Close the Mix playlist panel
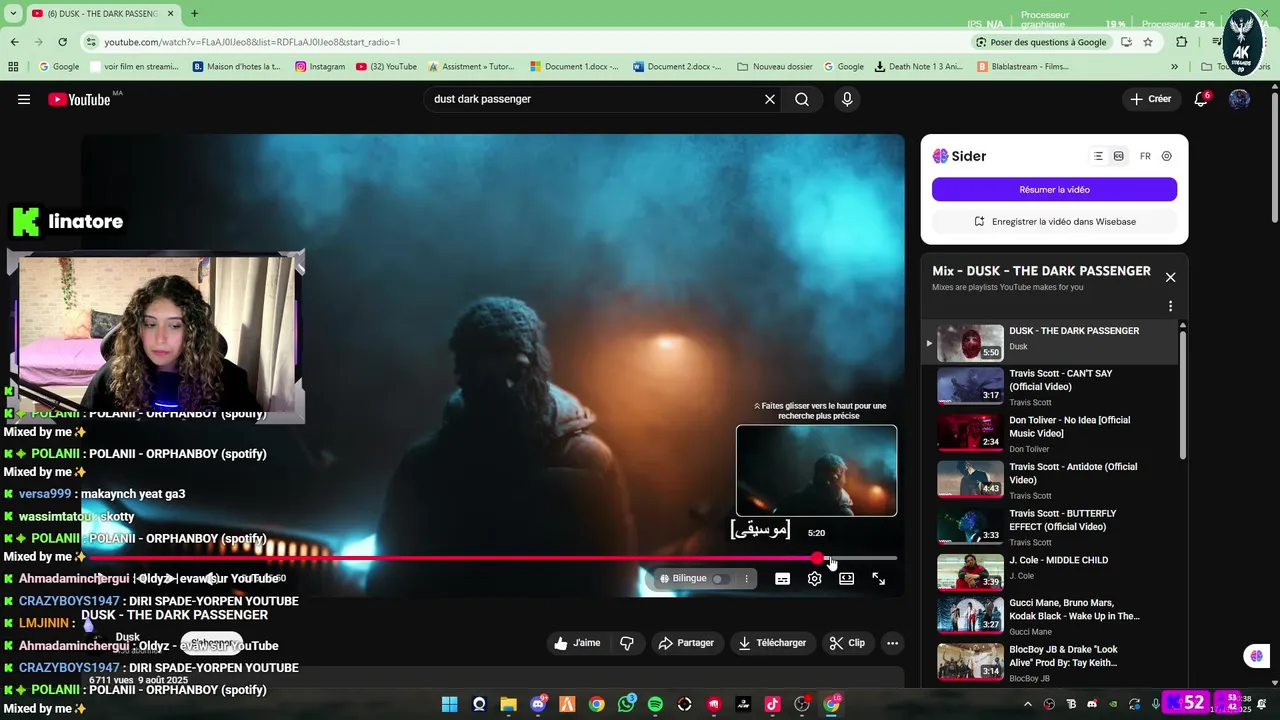Viewport: 1280px width, 720px height. (1170, 277)
